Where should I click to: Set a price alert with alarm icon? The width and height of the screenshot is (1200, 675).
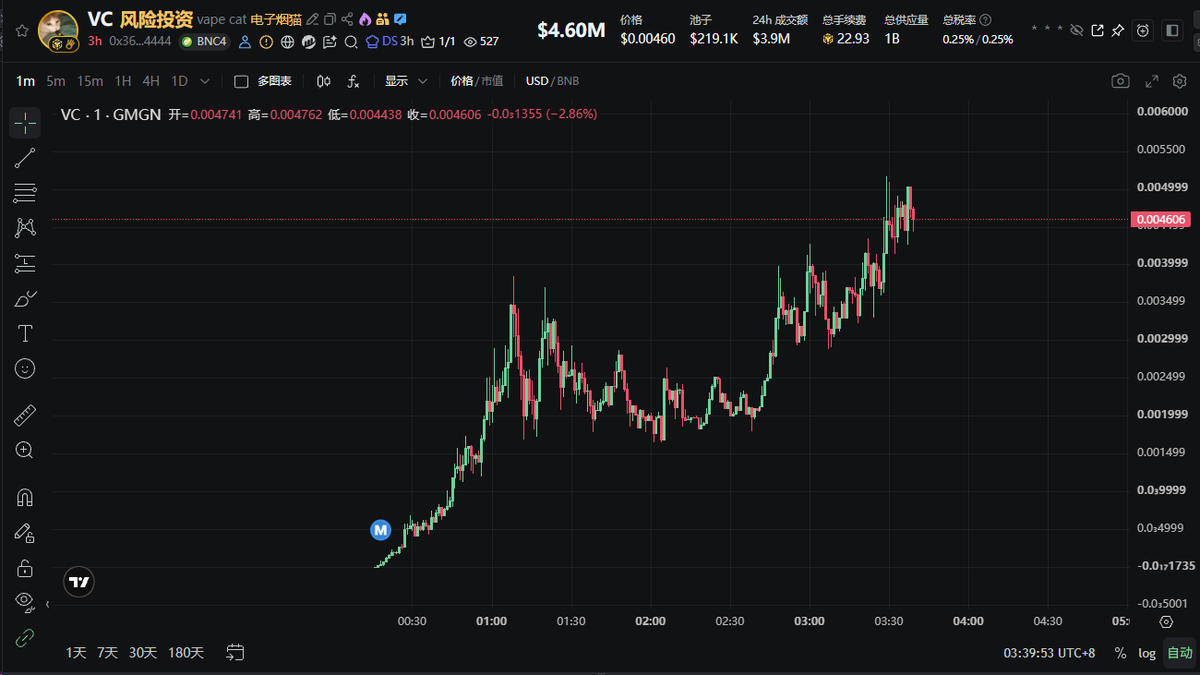[x=1144, y=30]
